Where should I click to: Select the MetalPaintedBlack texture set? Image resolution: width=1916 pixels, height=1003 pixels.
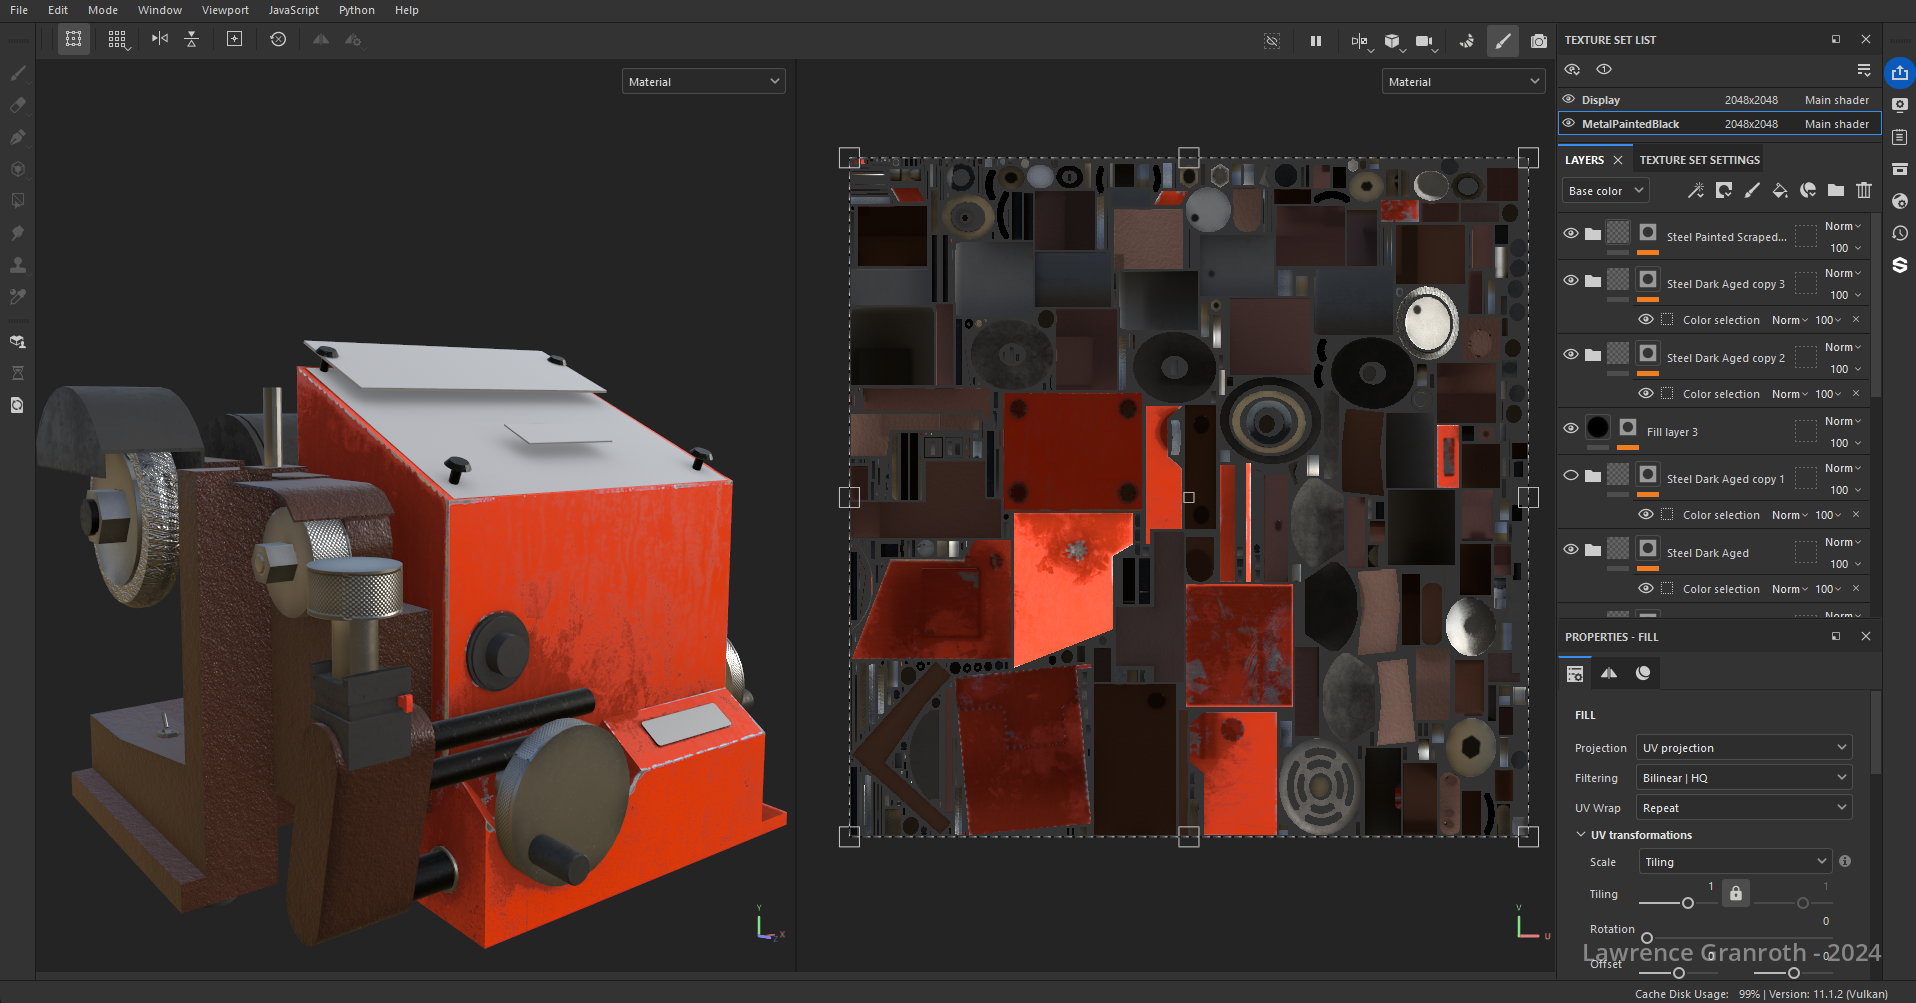tap(1630, 124)
